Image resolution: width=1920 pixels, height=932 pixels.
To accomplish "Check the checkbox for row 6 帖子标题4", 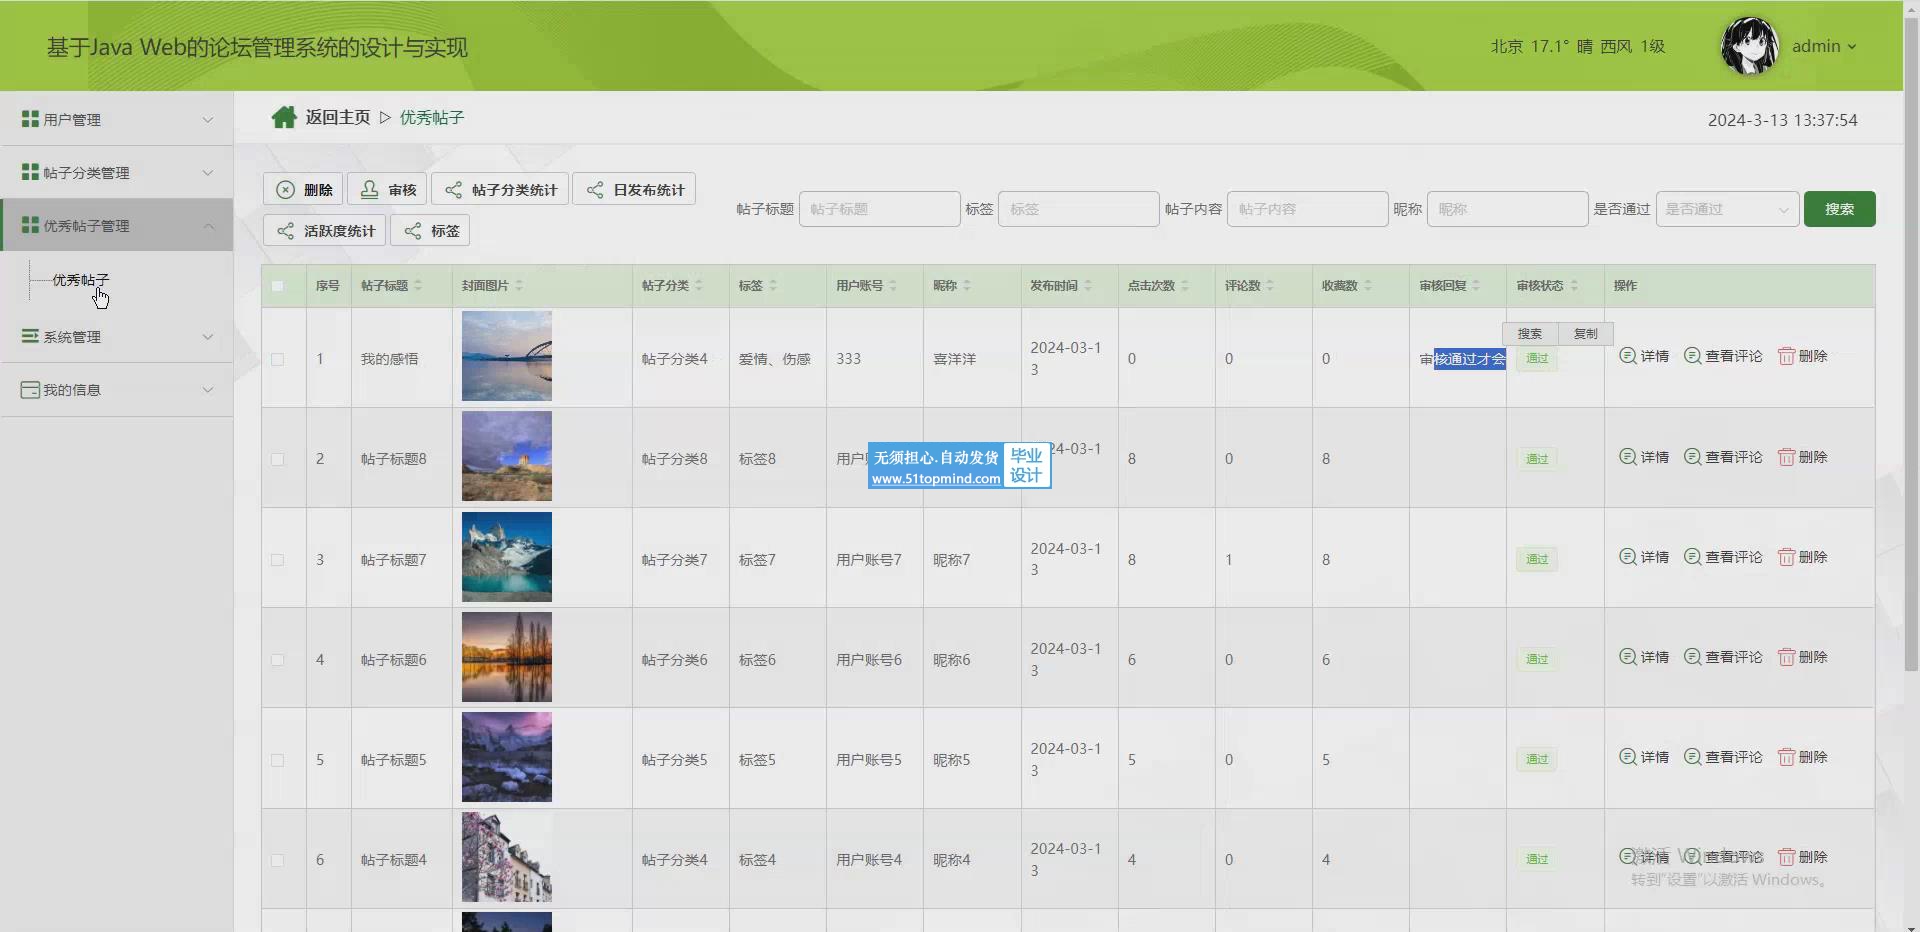I will [278, 860].
